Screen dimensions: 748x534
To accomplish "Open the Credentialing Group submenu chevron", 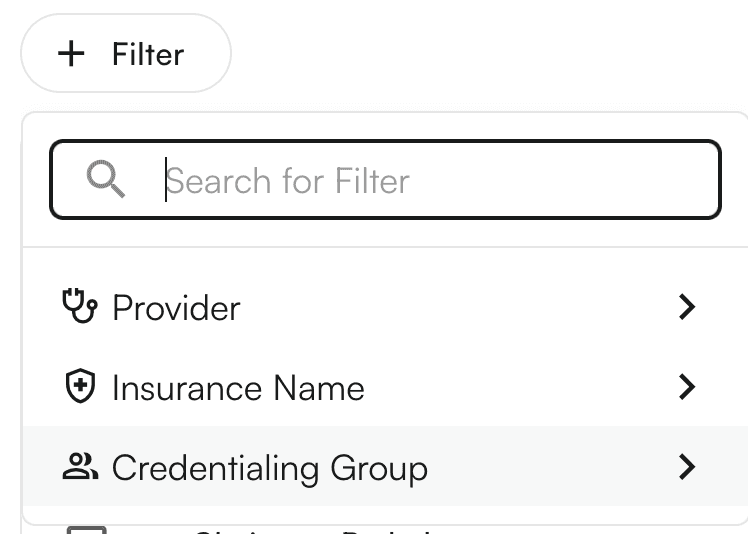I will tap(686, 467).
